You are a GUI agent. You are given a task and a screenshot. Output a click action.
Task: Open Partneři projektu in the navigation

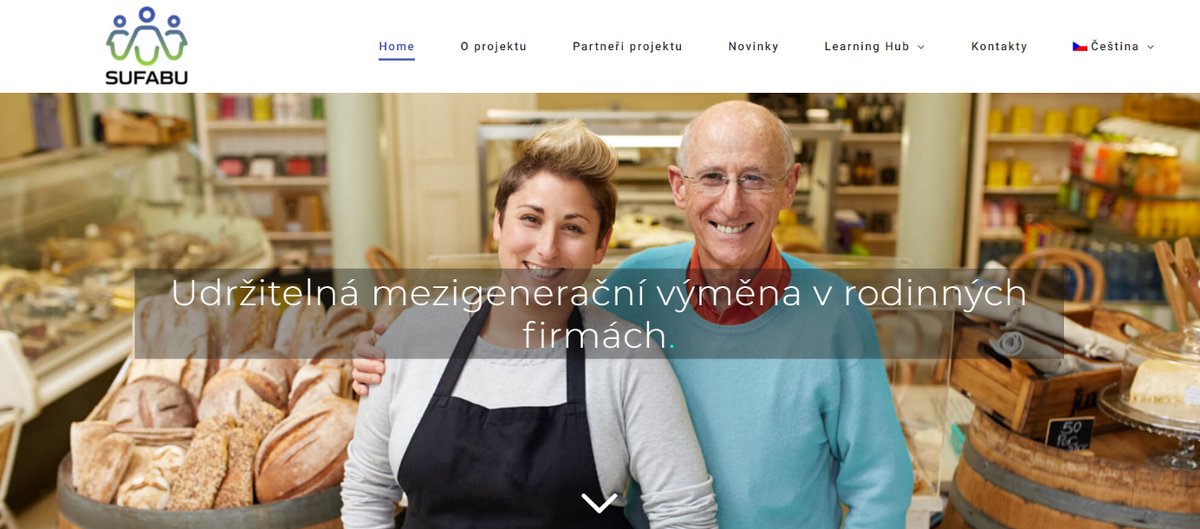(x=627, y=47)
